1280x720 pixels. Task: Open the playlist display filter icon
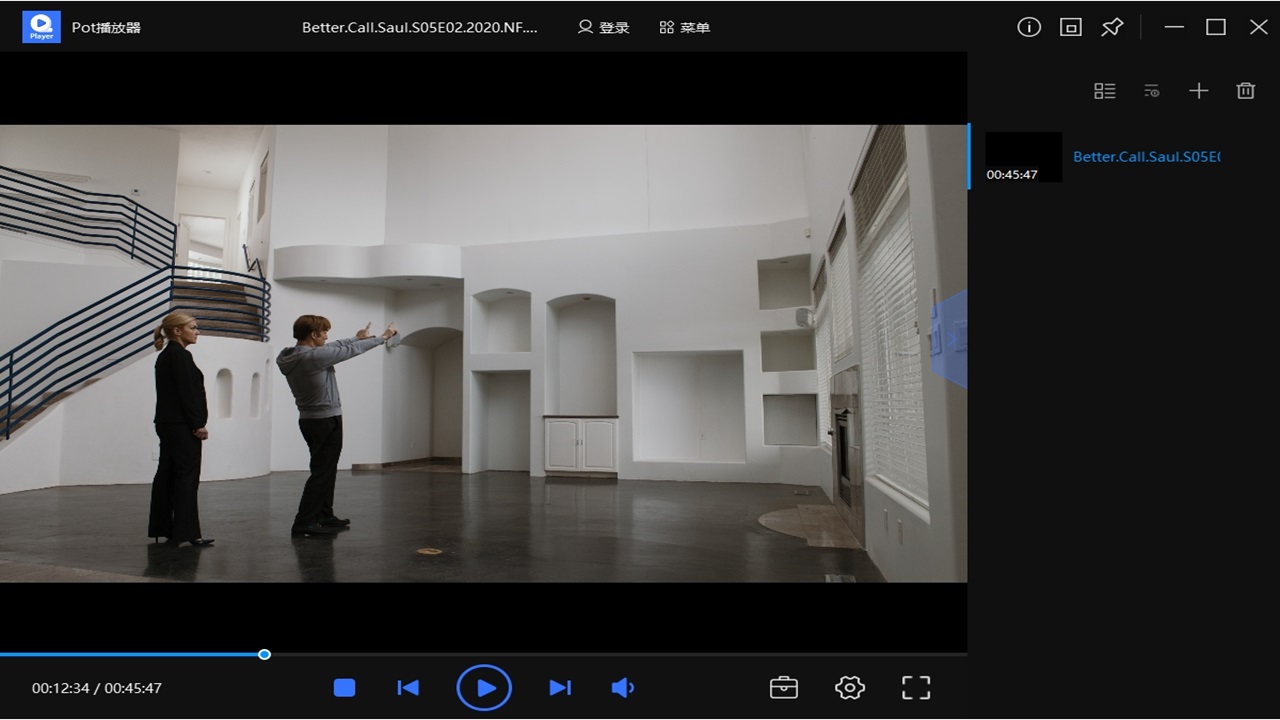click(1152, 91)
